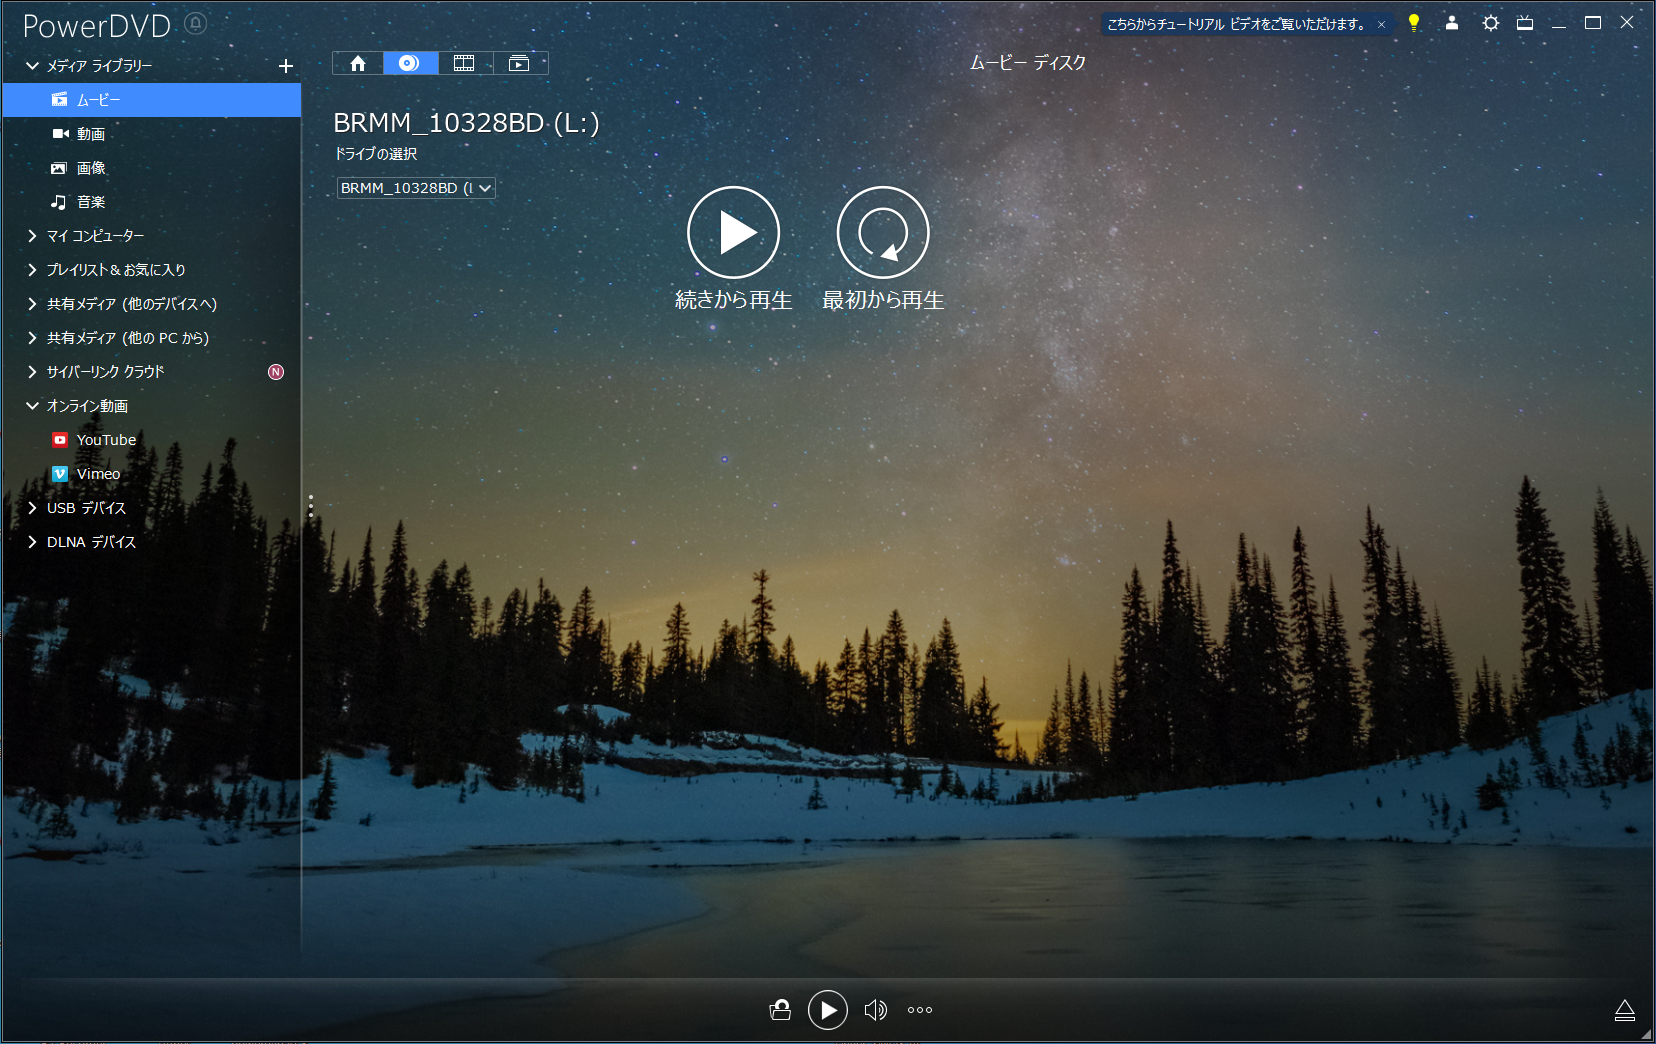Click the 最初から再生 restart button

(x=883, y=232)
